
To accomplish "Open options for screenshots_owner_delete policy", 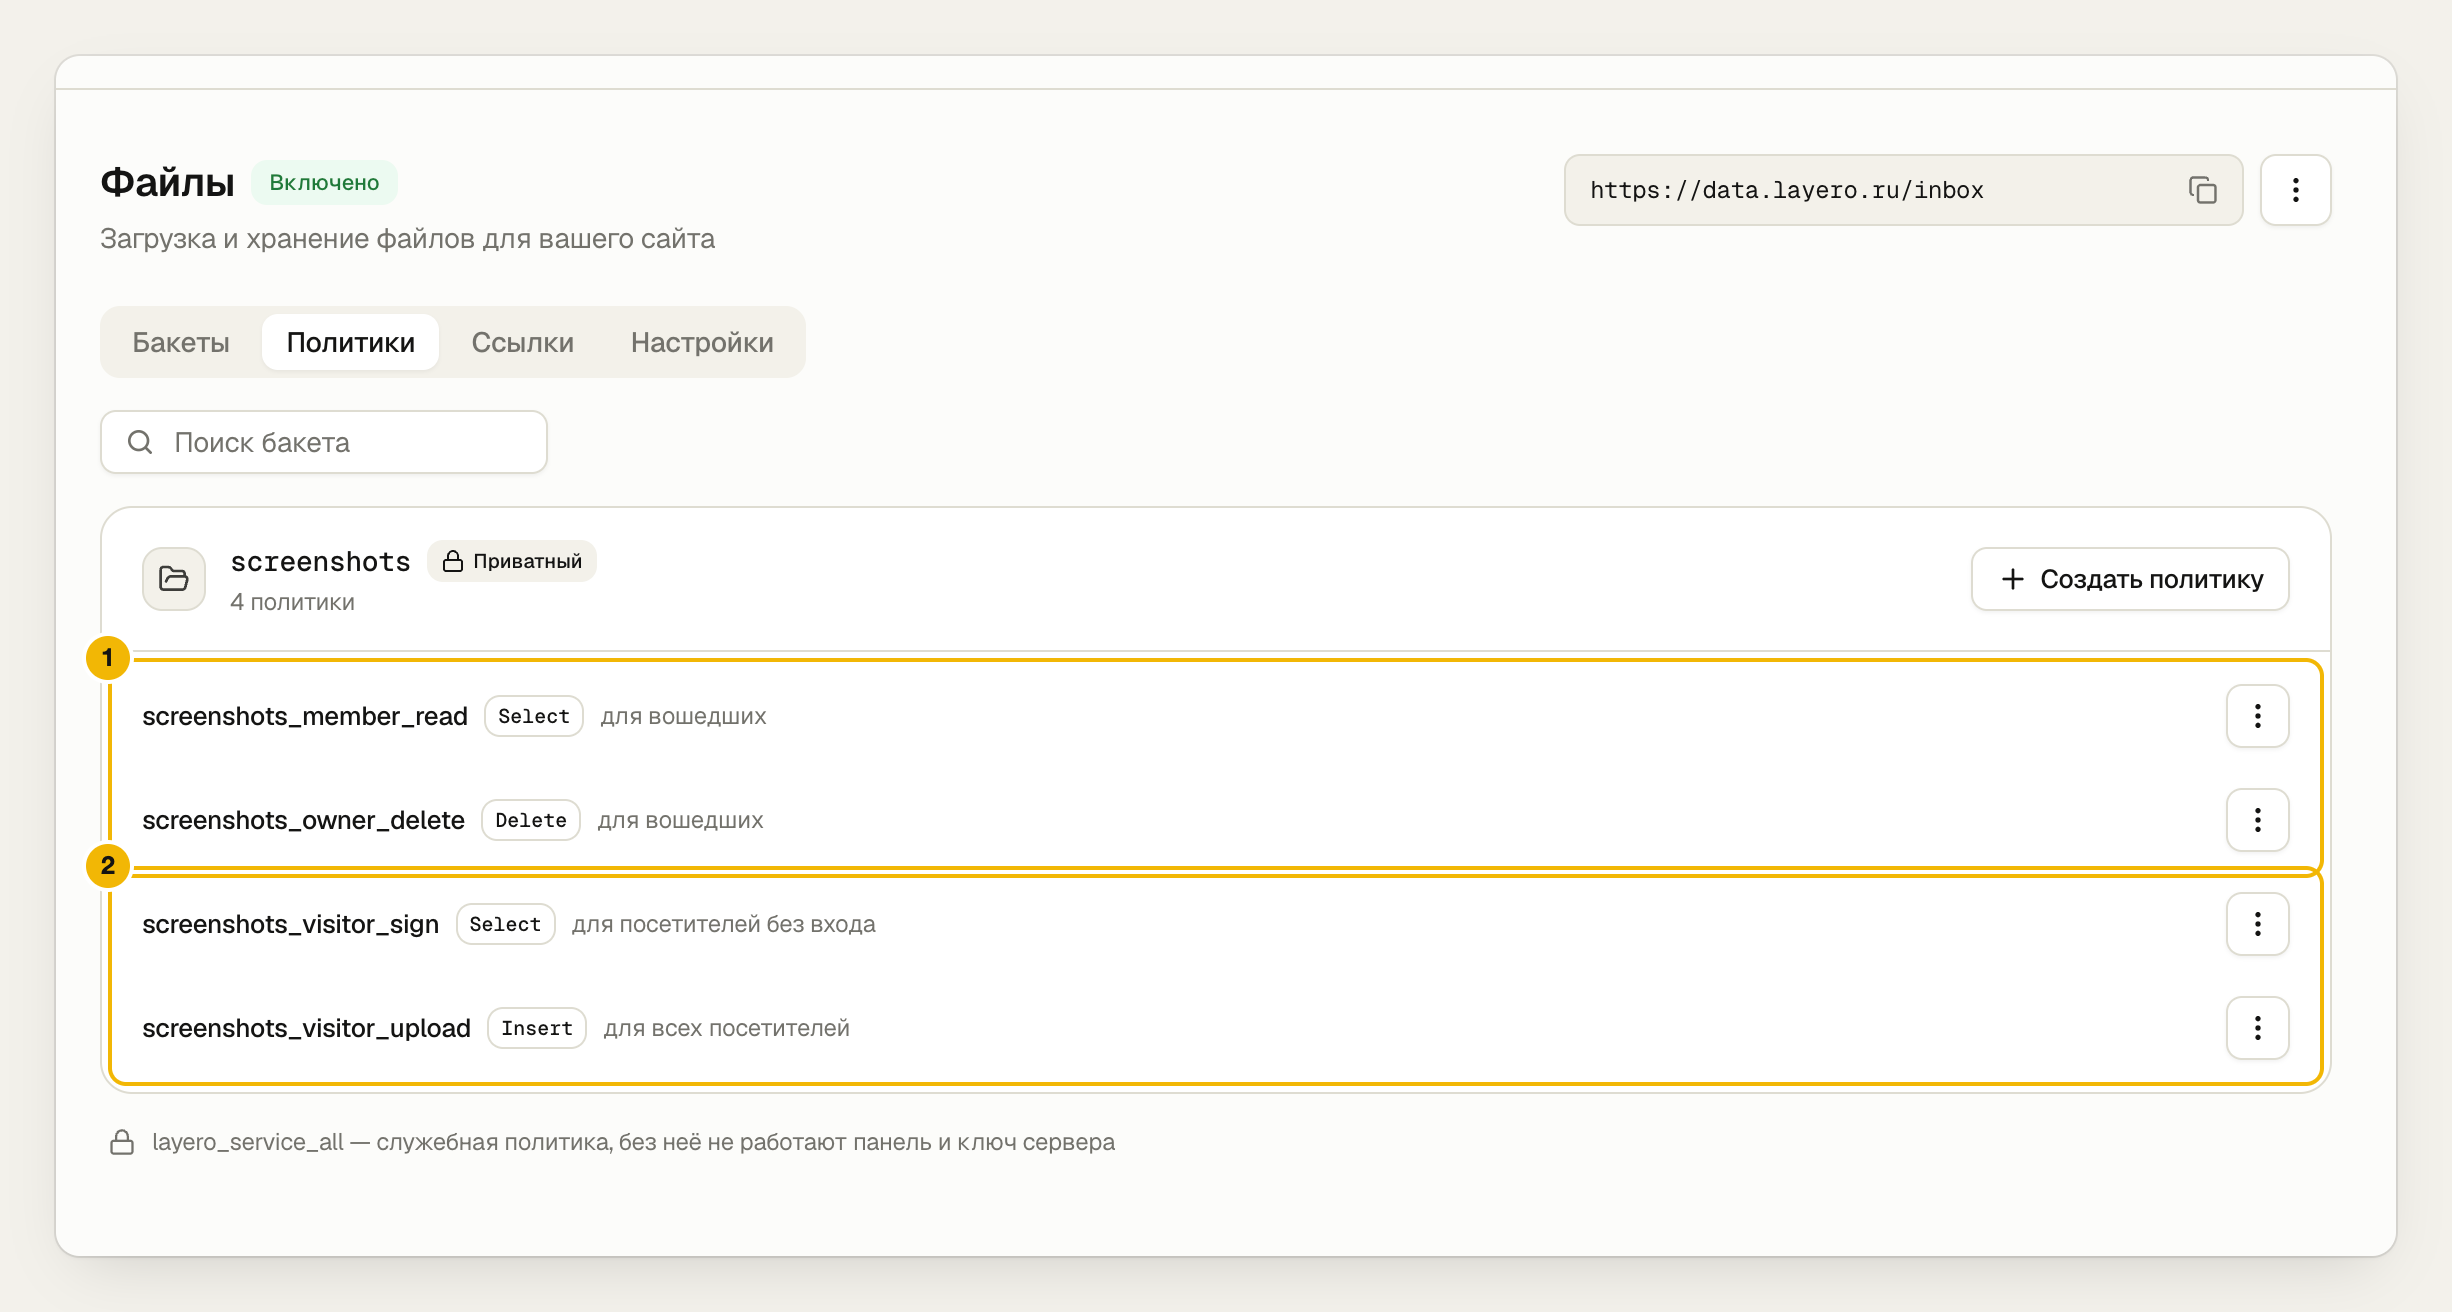I will coord(2257,820).
